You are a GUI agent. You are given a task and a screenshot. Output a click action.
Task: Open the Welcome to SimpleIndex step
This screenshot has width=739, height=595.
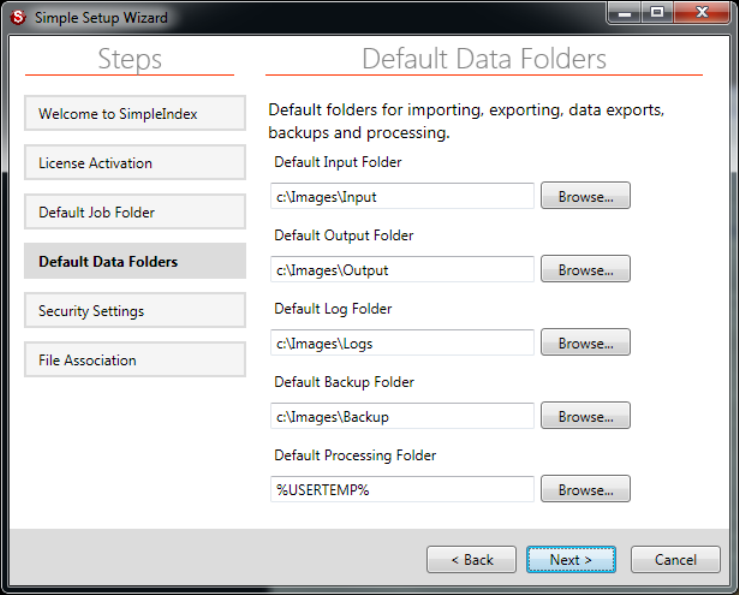click(134, 114)
